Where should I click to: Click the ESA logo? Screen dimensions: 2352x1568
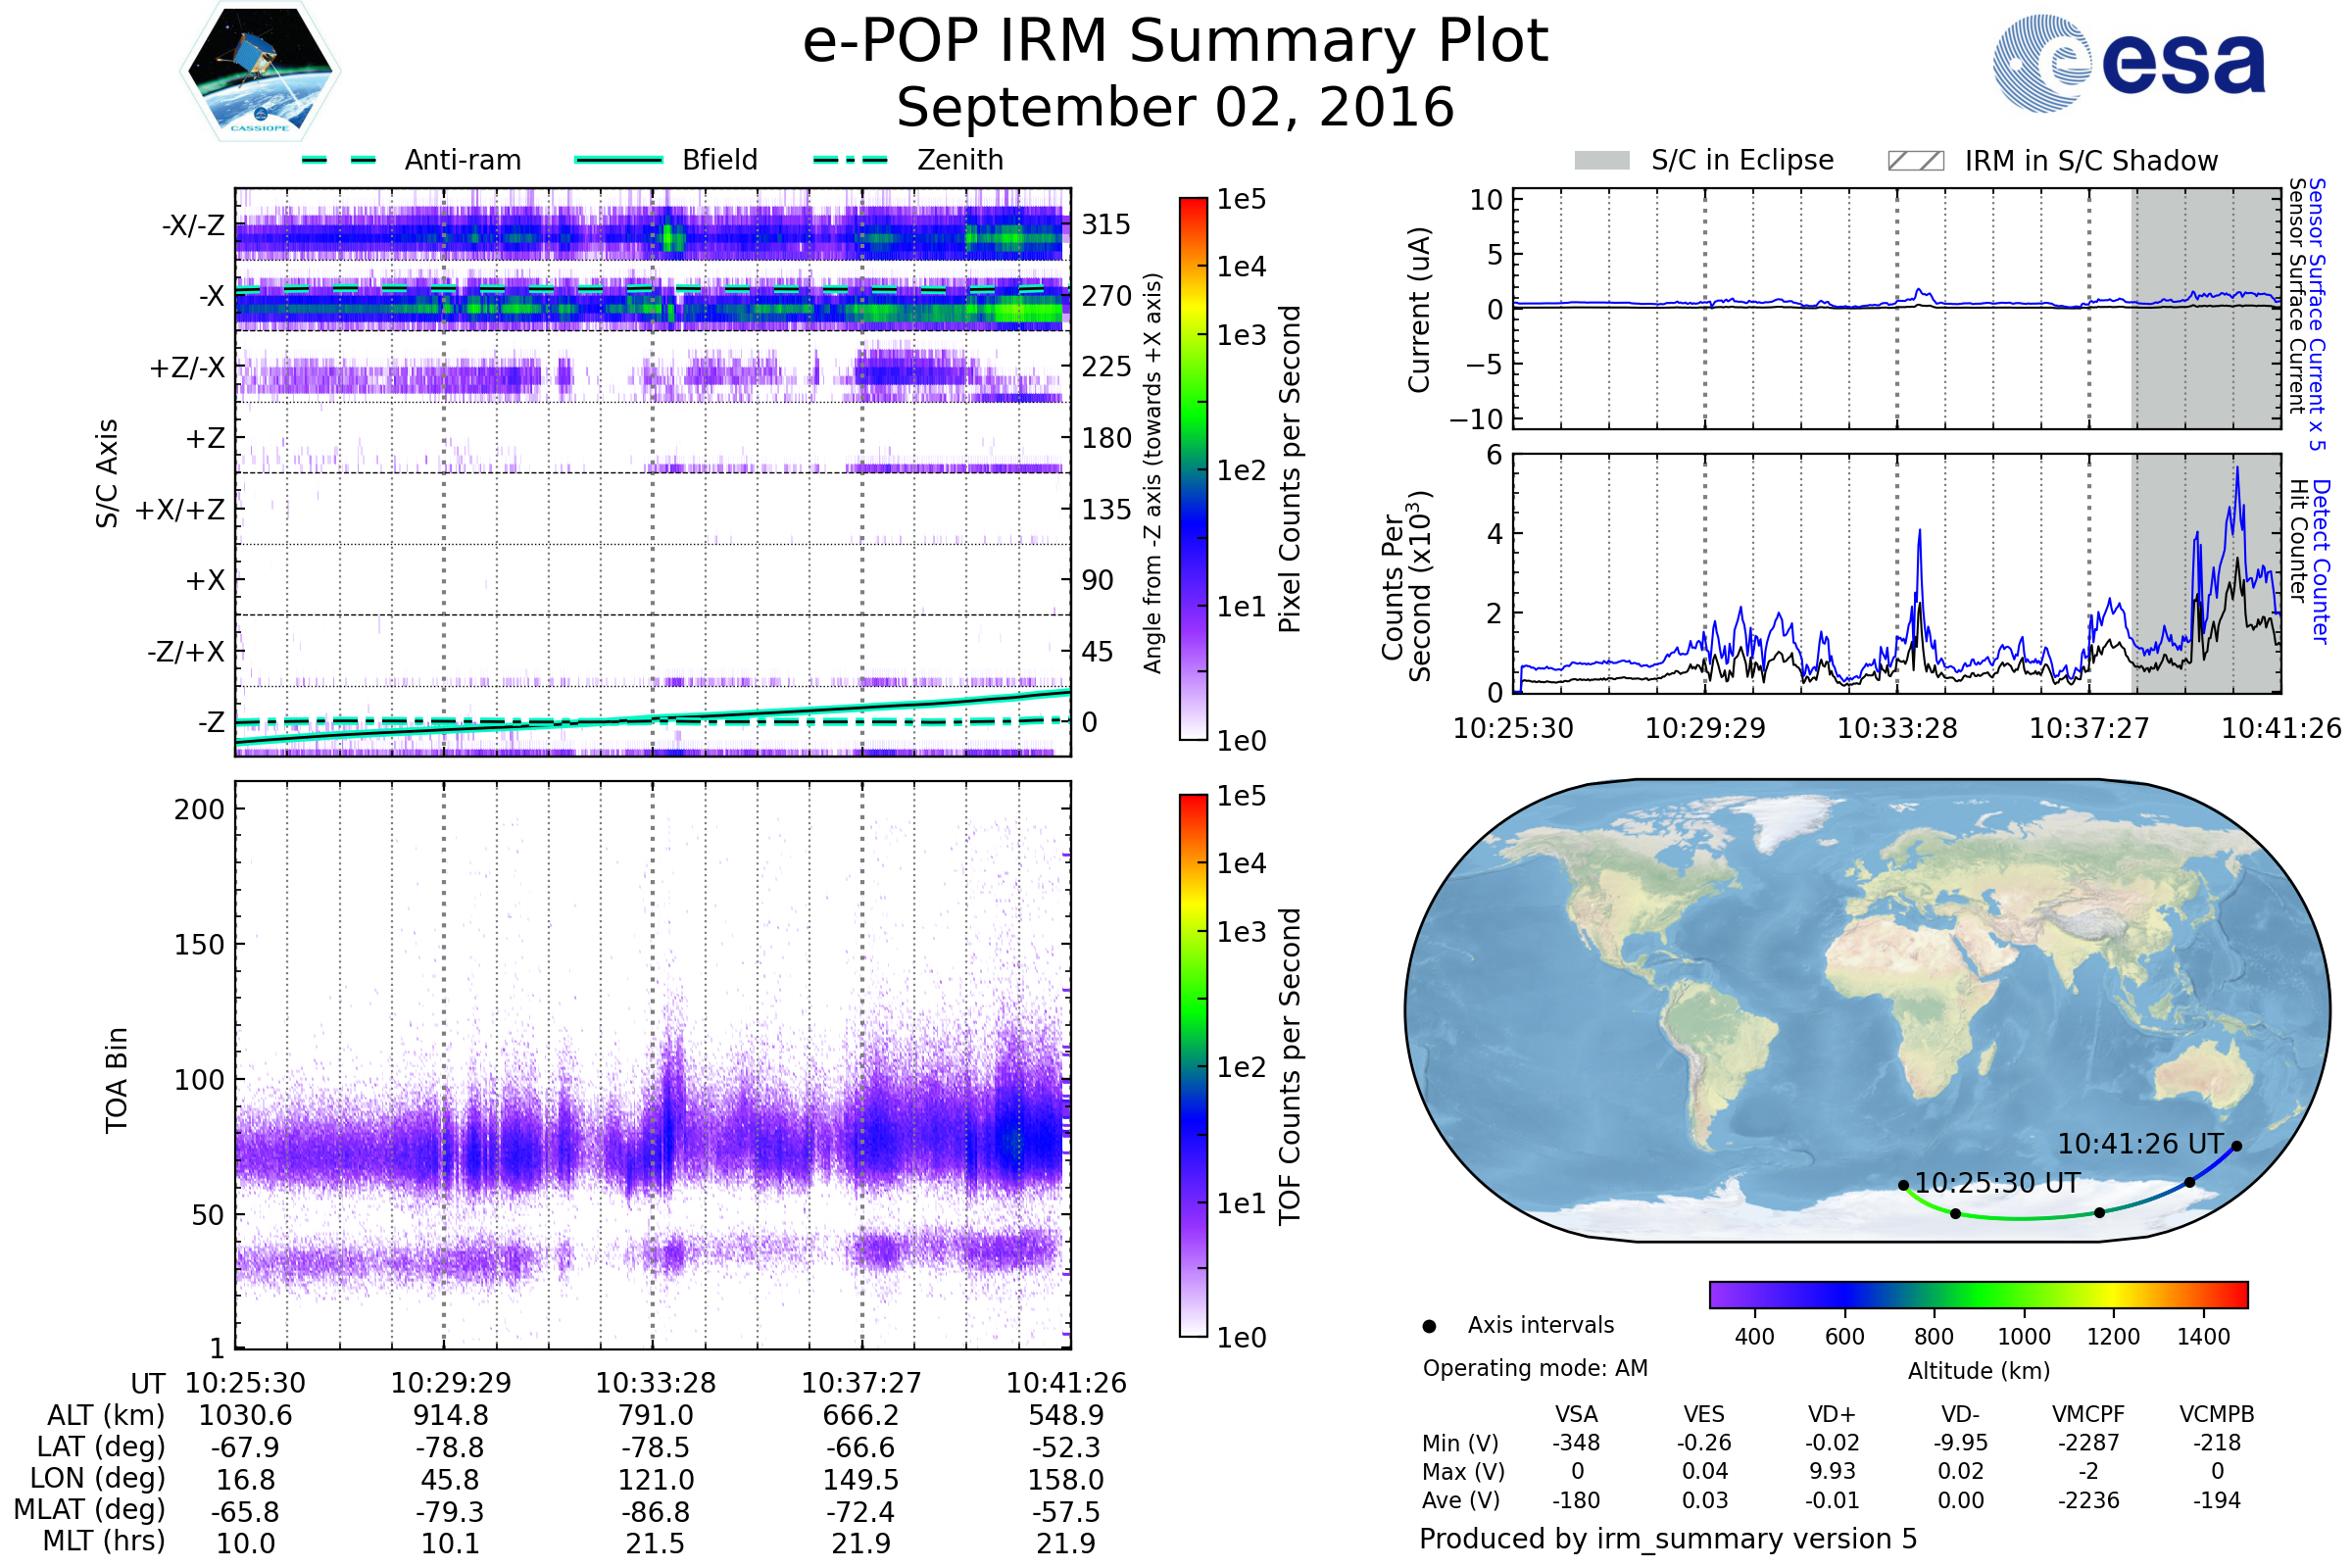pos(2129,63)
